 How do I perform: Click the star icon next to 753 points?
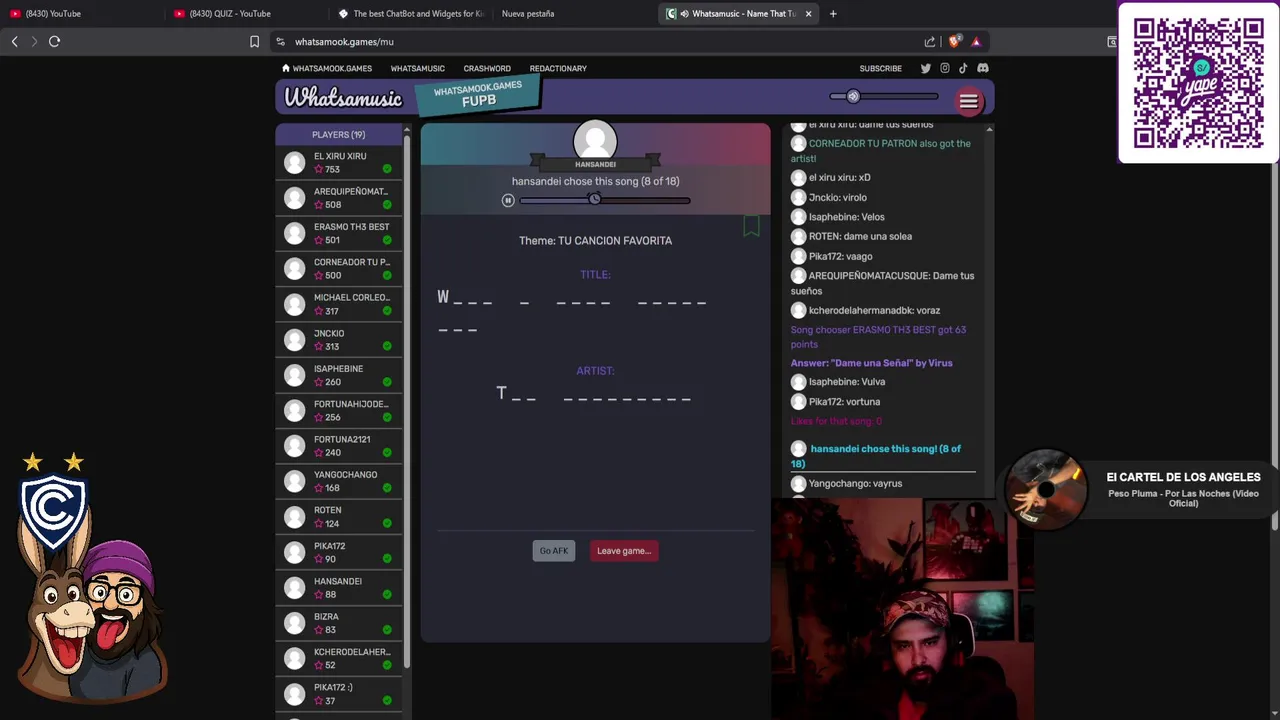point(319,170)
